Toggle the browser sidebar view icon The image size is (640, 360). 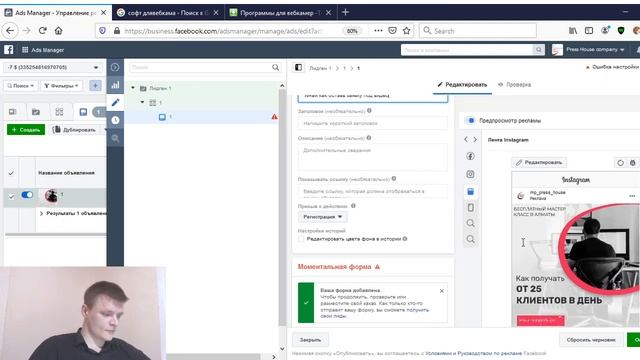(589, 31)
